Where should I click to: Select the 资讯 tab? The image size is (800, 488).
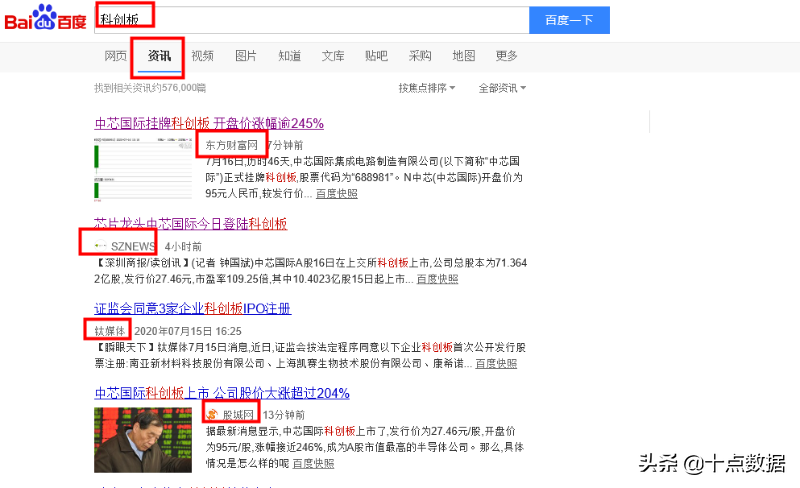pyautogui.click(x=159, y=56)
